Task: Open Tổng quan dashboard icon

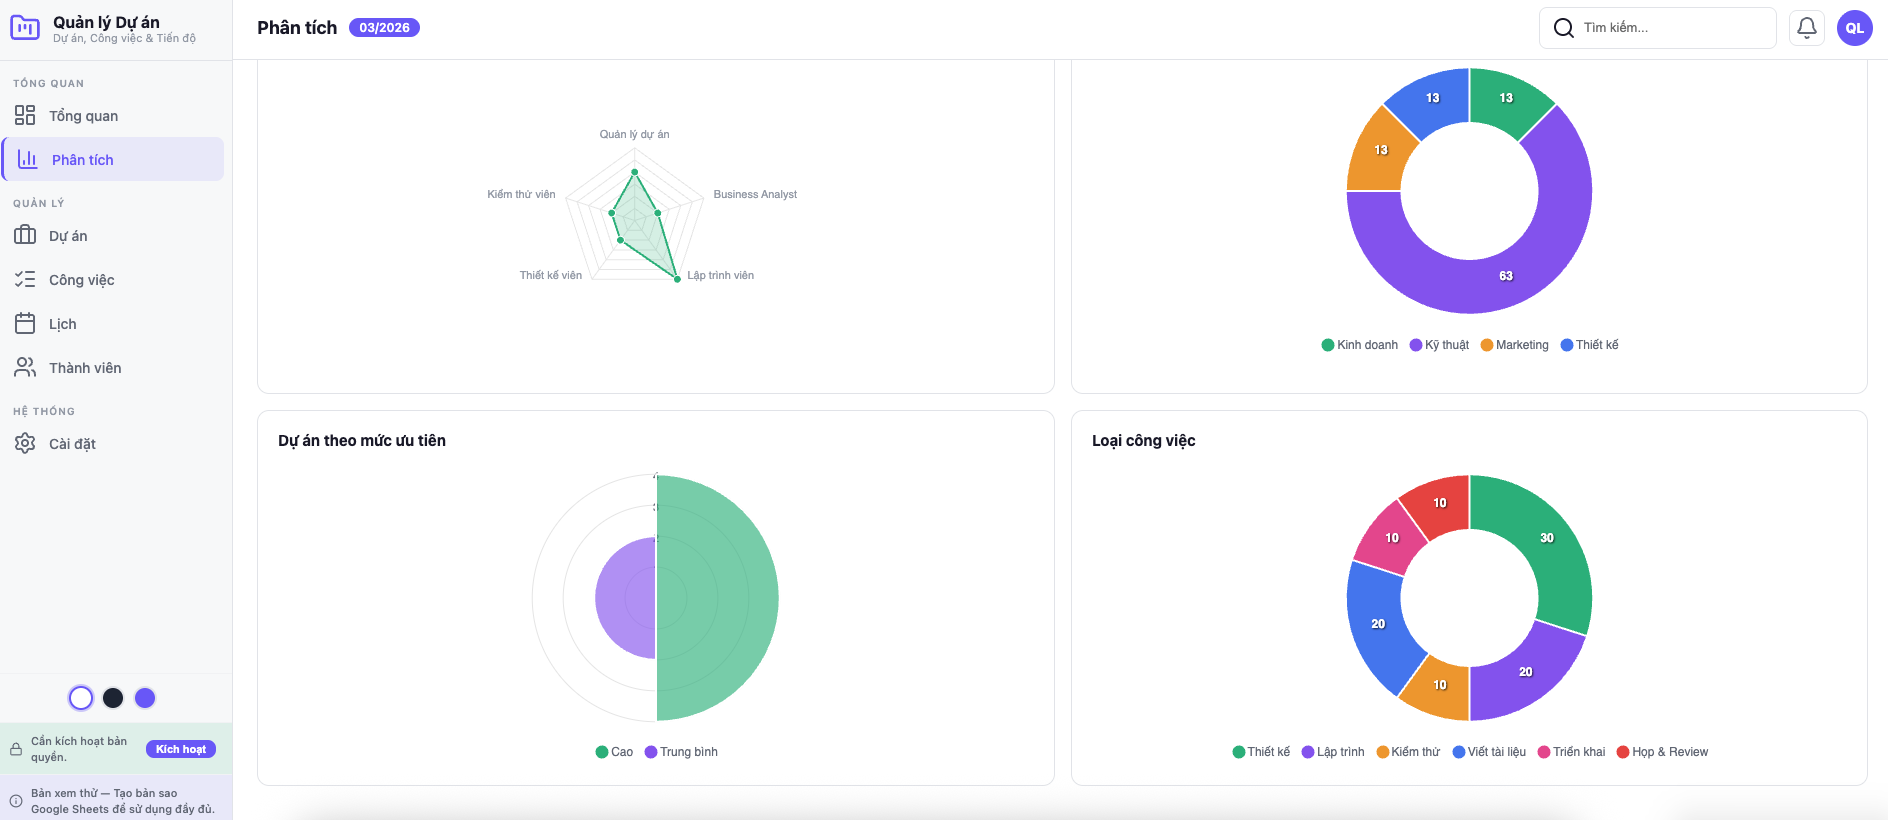Action: pos(25,116)
